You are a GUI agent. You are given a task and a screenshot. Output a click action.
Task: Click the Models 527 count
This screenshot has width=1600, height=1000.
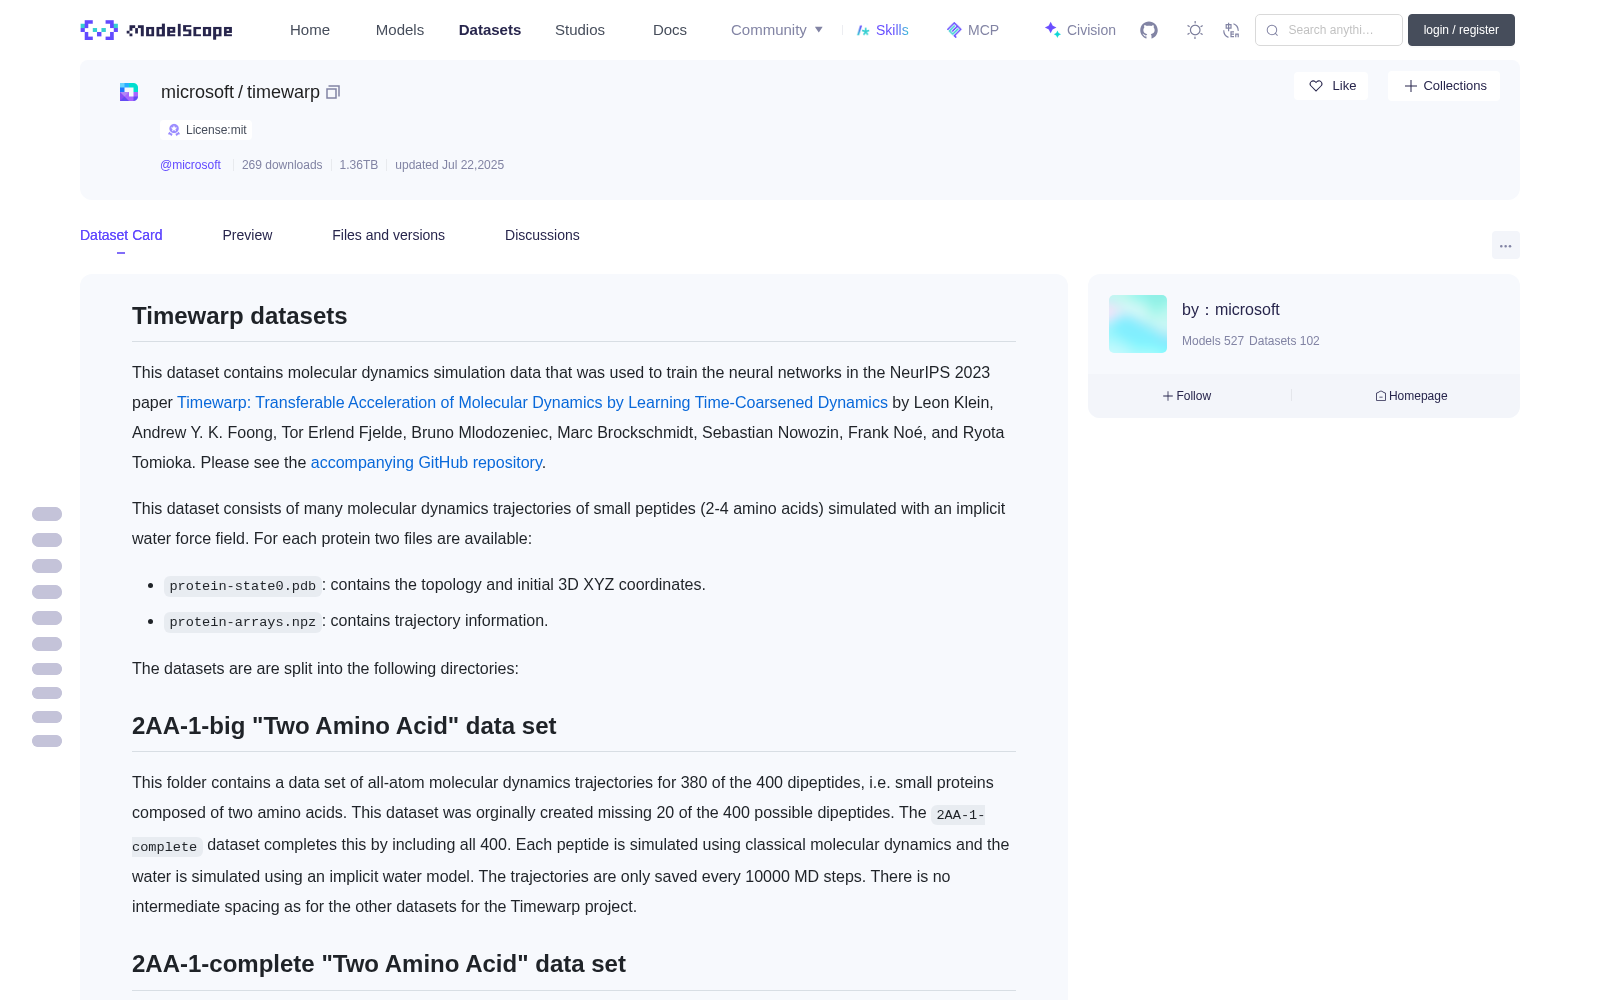click(1213, 341)
